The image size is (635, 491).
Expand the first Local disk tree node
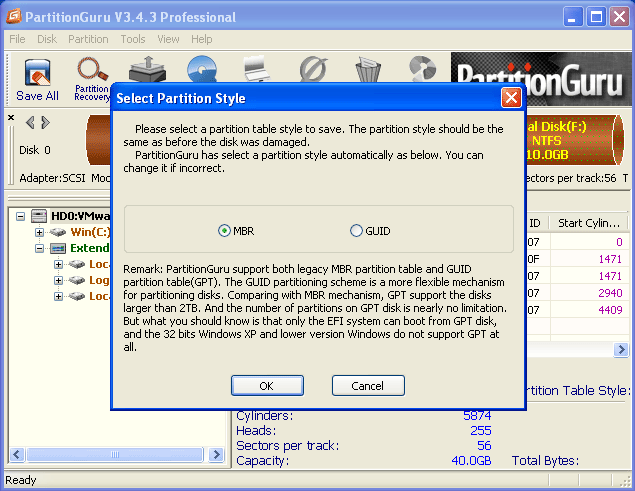point(58,265)
